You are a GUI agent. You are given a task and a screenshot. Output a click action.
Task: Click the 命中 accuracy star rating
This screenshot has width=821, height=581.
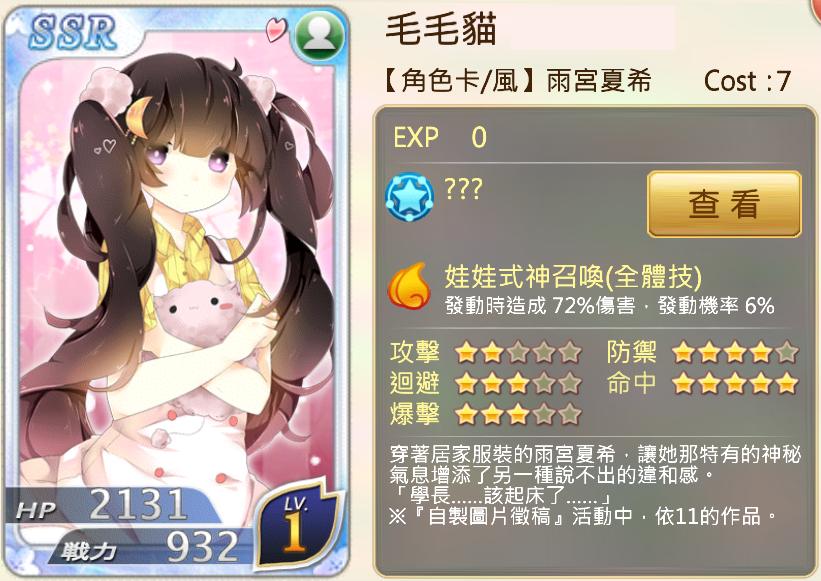coord(735,384)
